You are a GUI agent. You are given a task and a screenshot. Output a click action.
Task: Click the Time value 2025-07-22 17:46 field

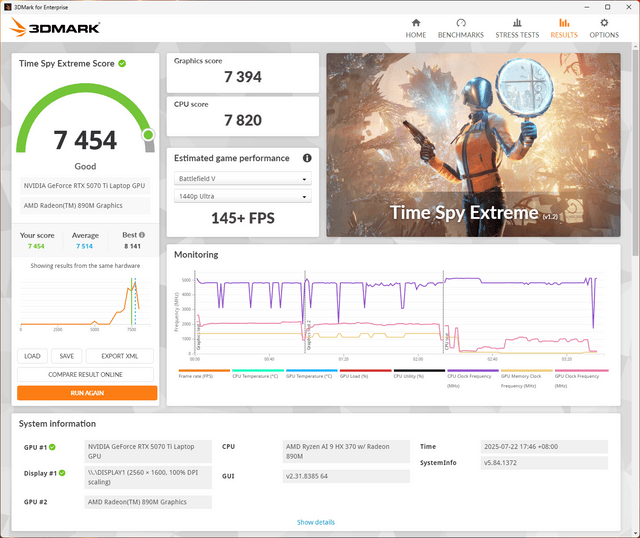coord(544,447)
